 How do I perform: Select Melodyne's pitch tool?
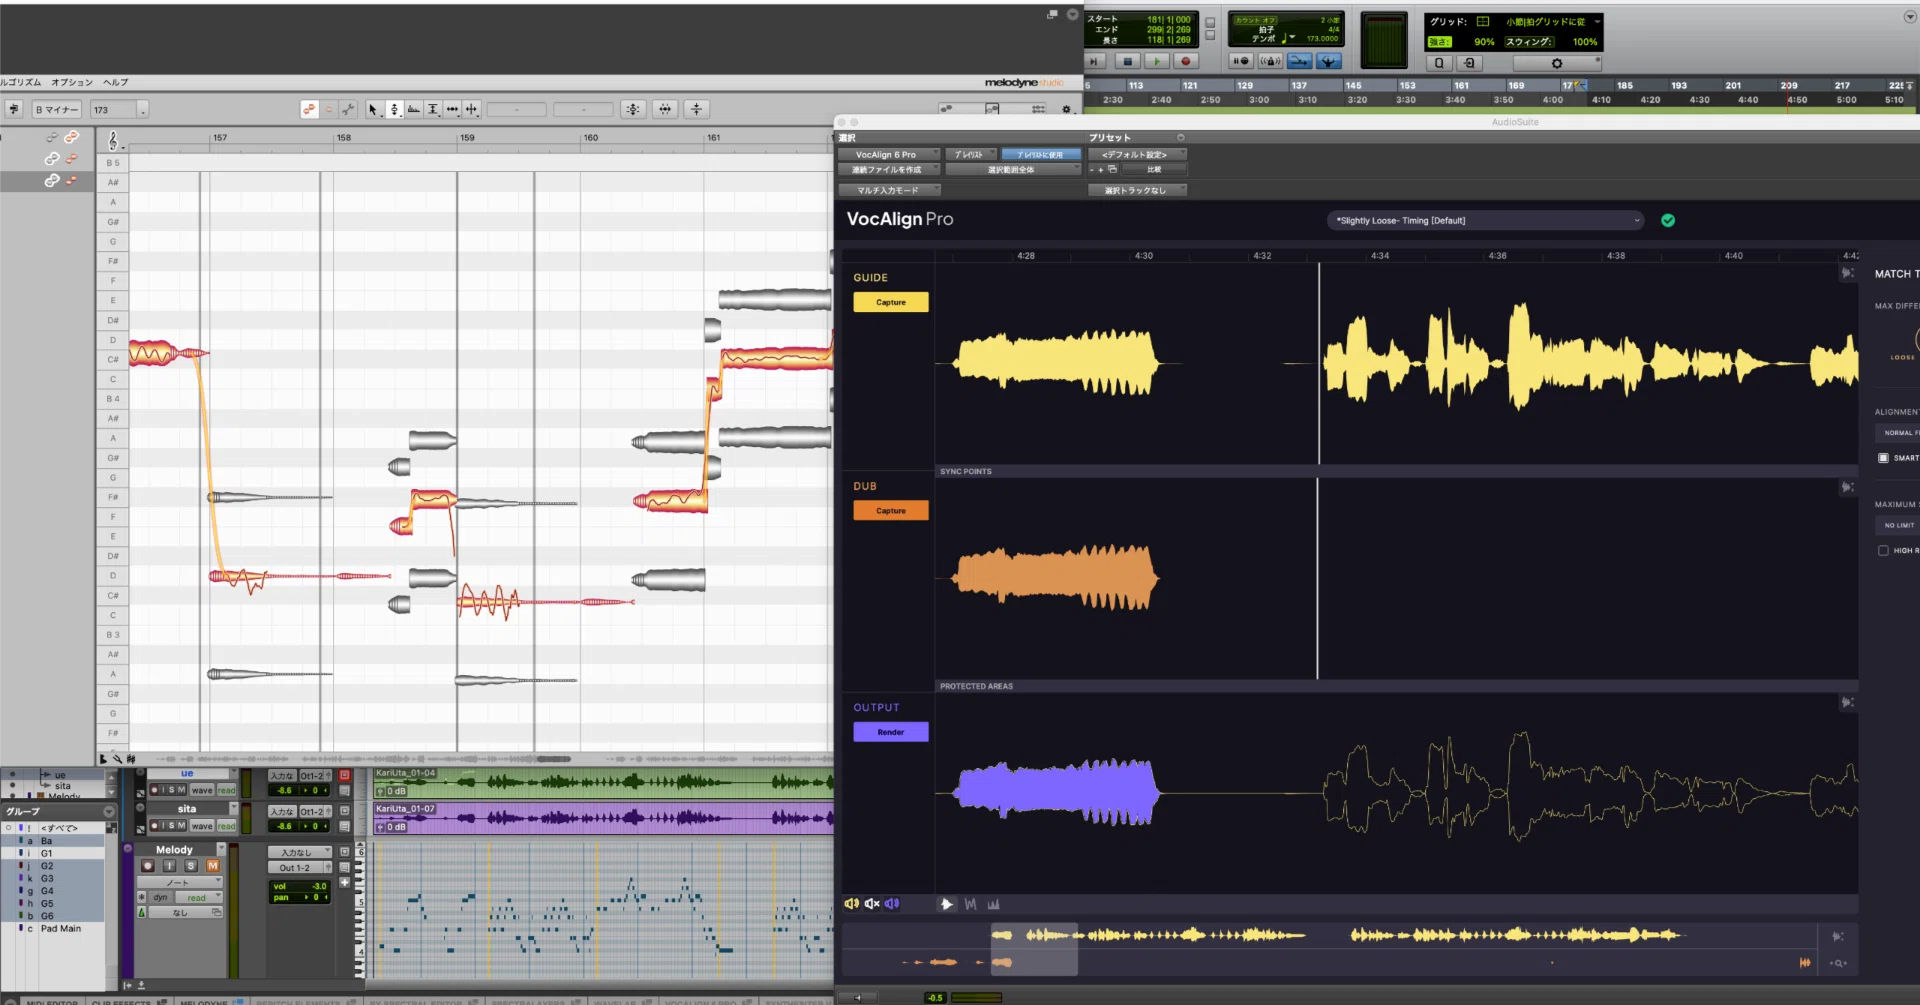pos(394,109)
